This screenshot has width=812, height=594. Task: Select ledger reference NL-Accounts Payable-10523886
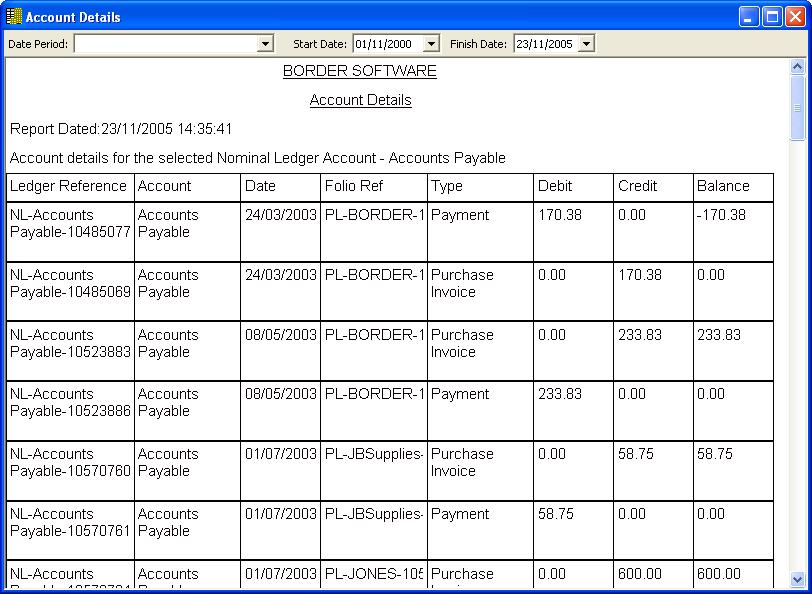pos(70,402)
